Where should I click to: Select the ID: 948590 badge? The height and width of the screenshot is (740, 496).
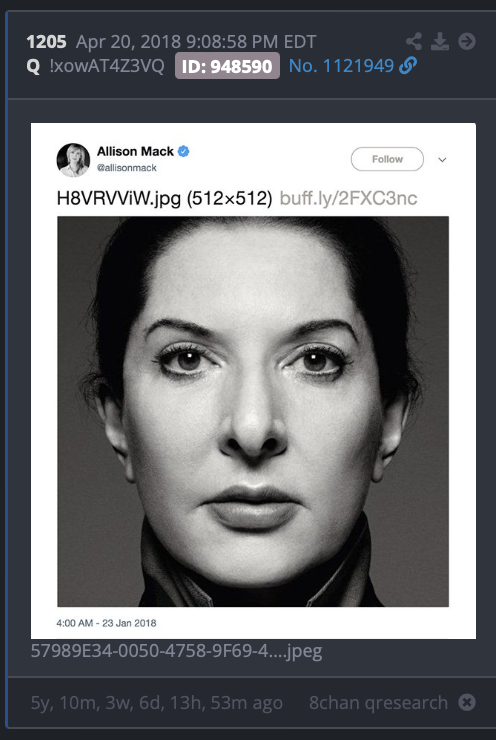coord(227,66)
